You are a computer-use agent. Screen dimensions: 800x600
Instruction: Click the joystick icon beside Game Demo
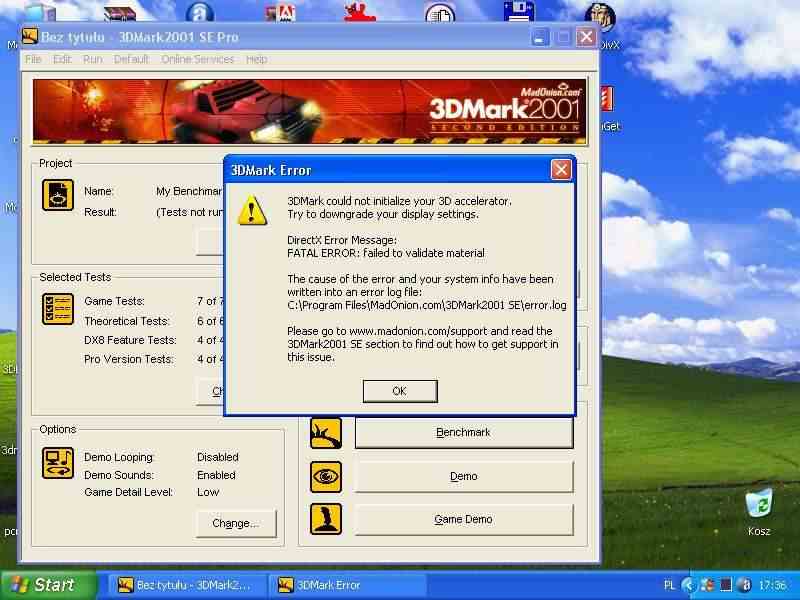tap(326, 519)
